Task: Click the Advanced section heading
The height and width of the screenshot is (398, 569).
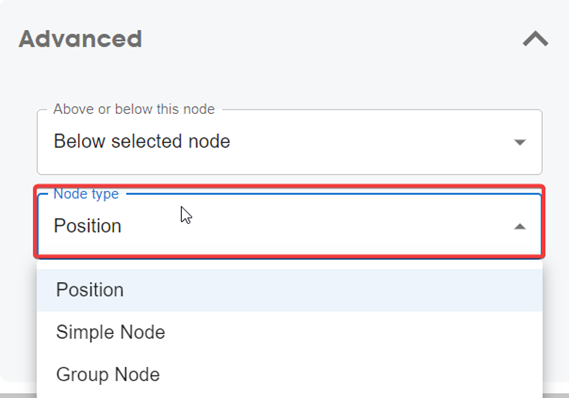Action: pyautogui.click(x=80, y=39)
